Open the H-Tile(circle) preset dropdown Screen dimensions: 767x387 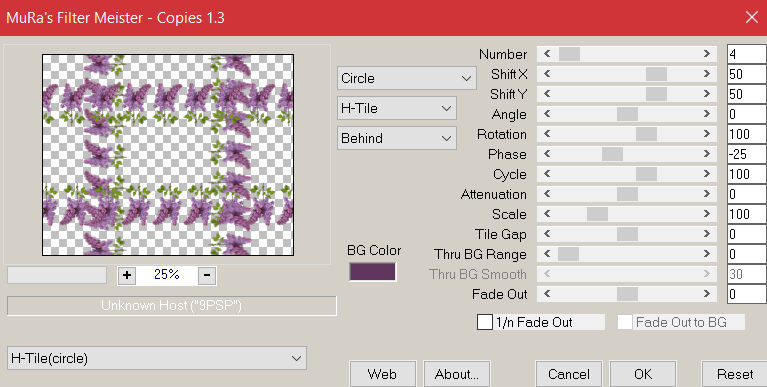(157, 358)
